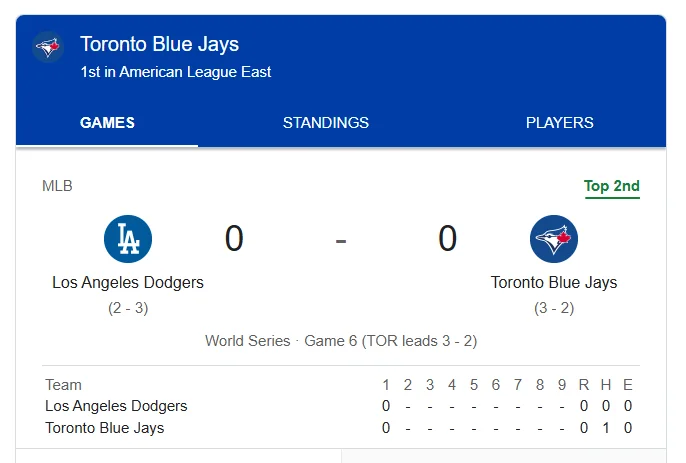
Task: Click the MLB league label
Action: coord(57,186)
